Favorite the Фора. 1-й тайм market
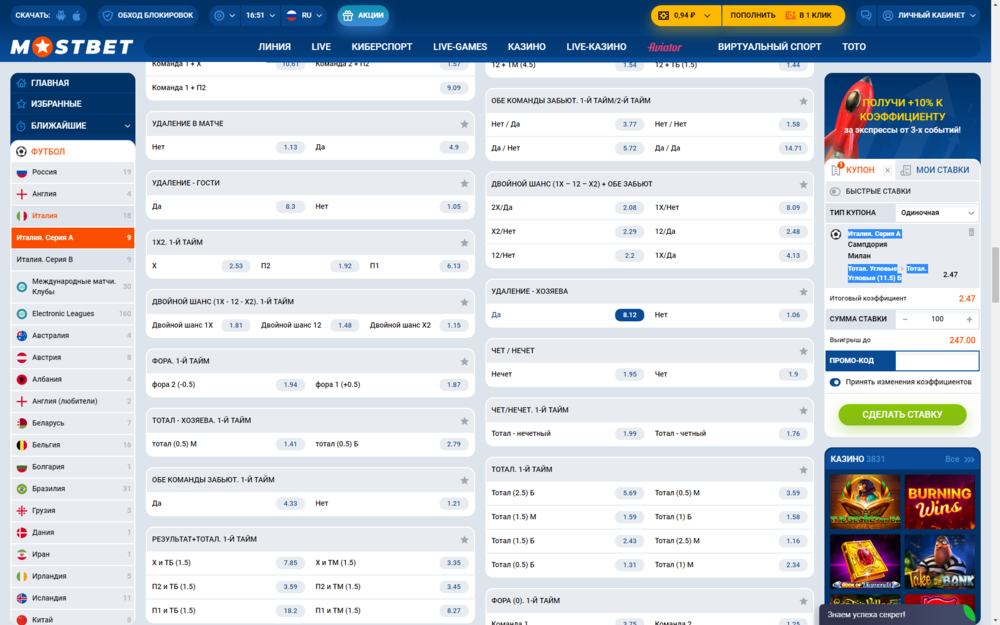Image resolution: width=1000 pixels, height=625 pixels. (x=464, y=362)
